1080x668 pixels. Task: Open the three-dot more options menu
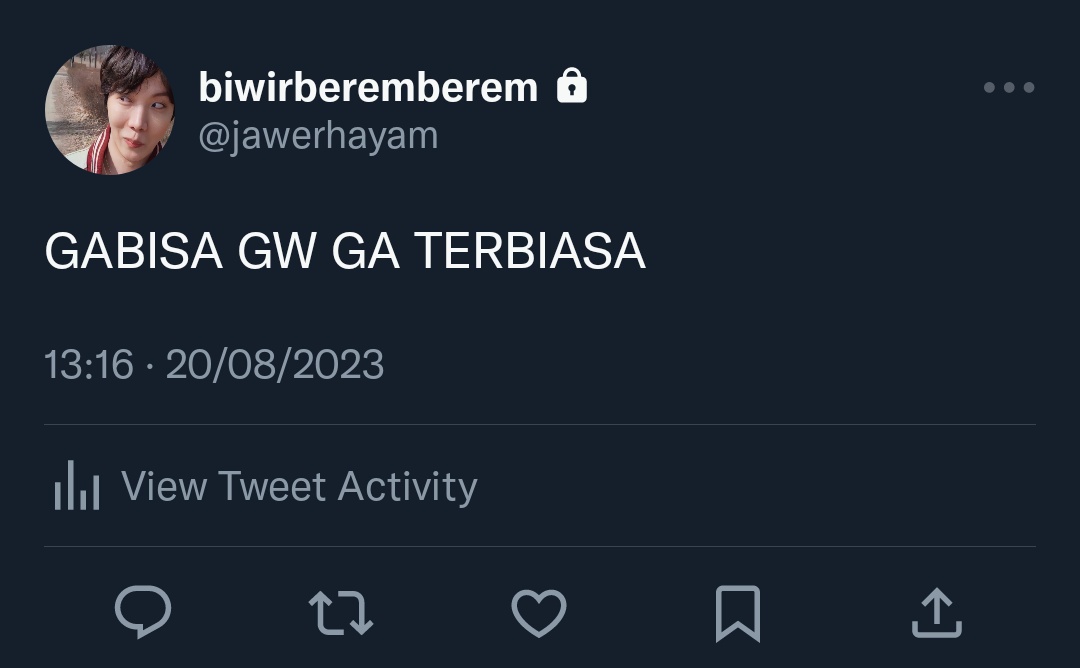pos(1009,87)
